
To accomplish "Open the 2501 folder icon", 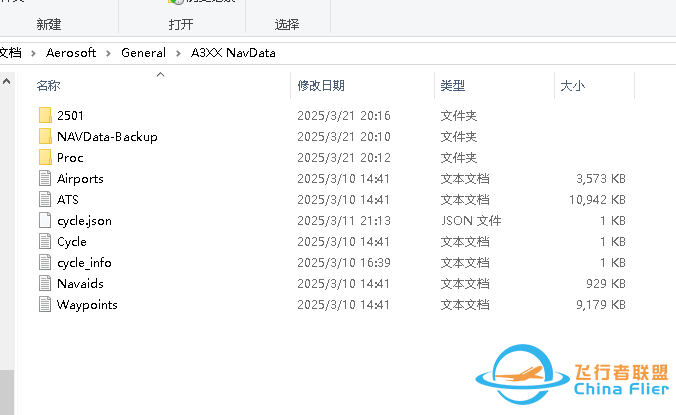I will point(45,115).
